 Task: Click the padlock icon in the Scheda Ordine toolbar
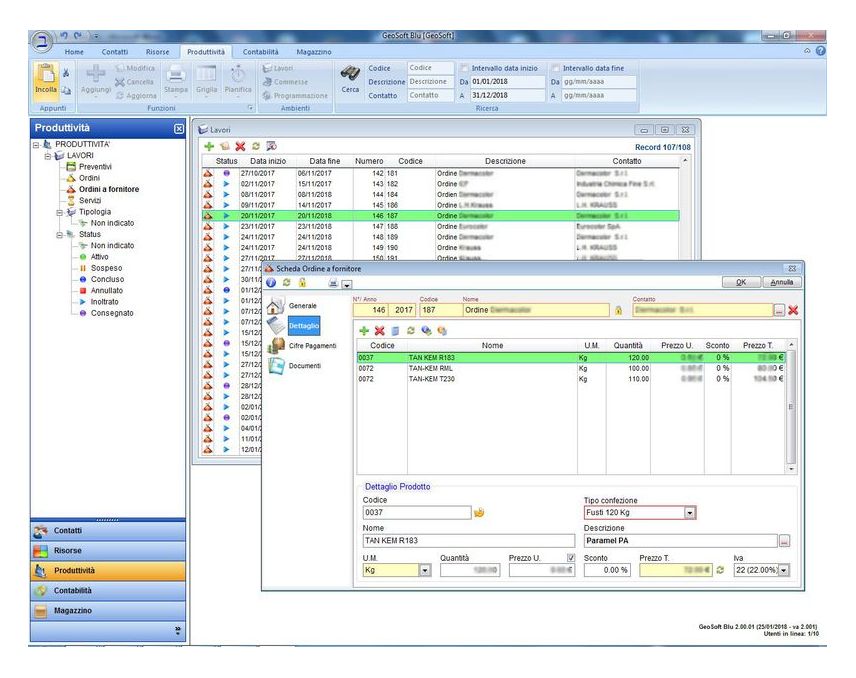pos(302,283)
